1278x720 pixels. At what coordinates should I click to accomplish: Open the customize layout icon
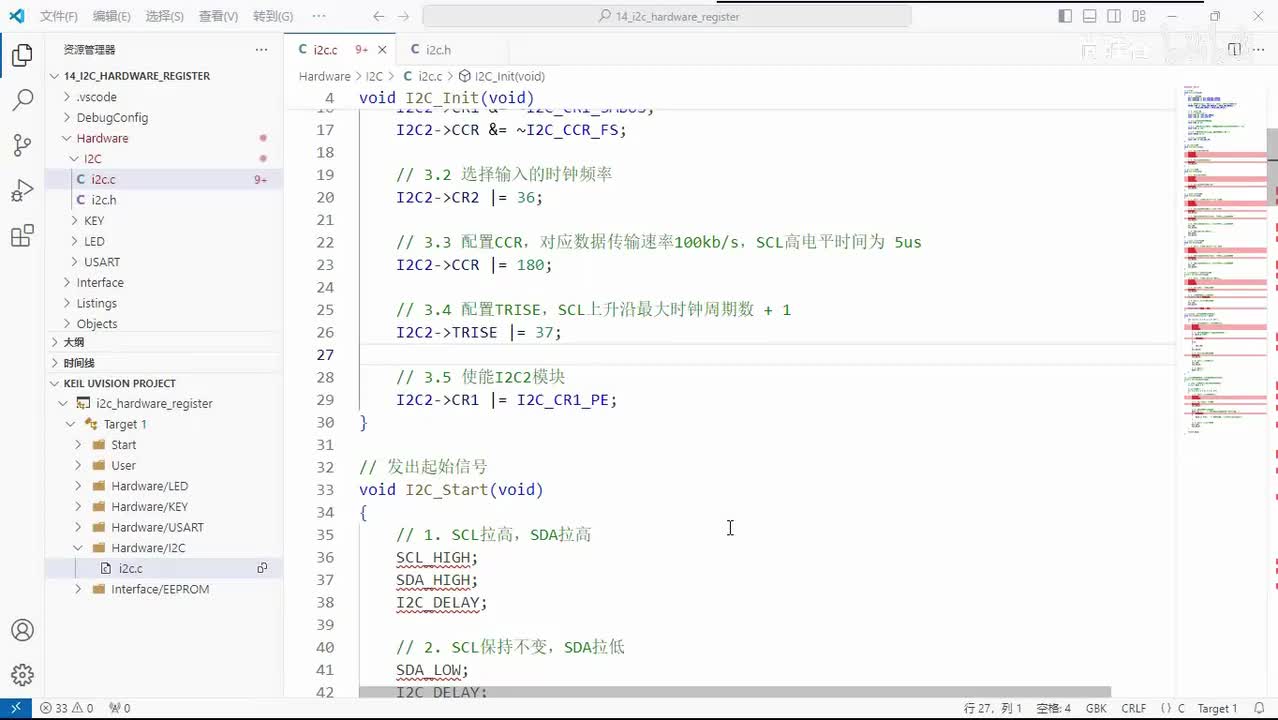(1140, 16)
